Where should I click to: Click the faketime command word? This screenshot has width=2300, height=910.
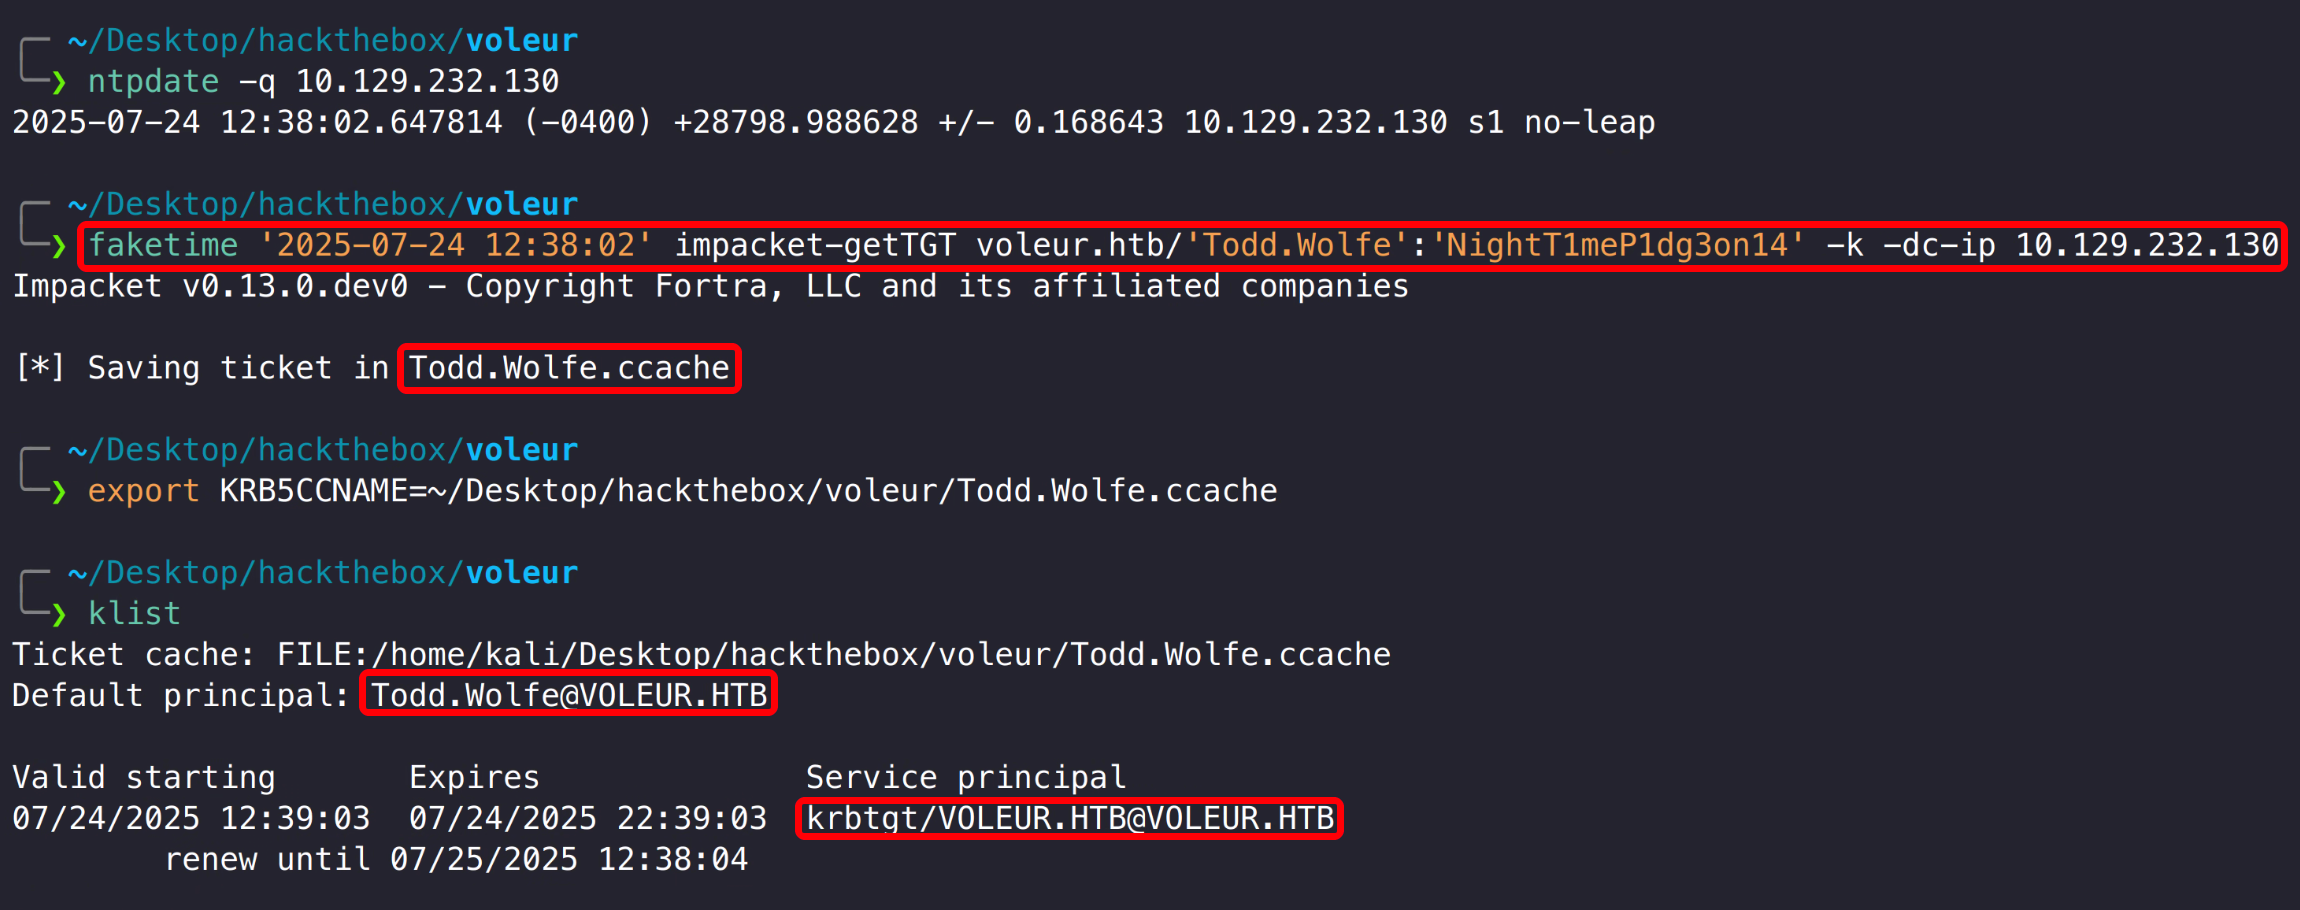163,245
